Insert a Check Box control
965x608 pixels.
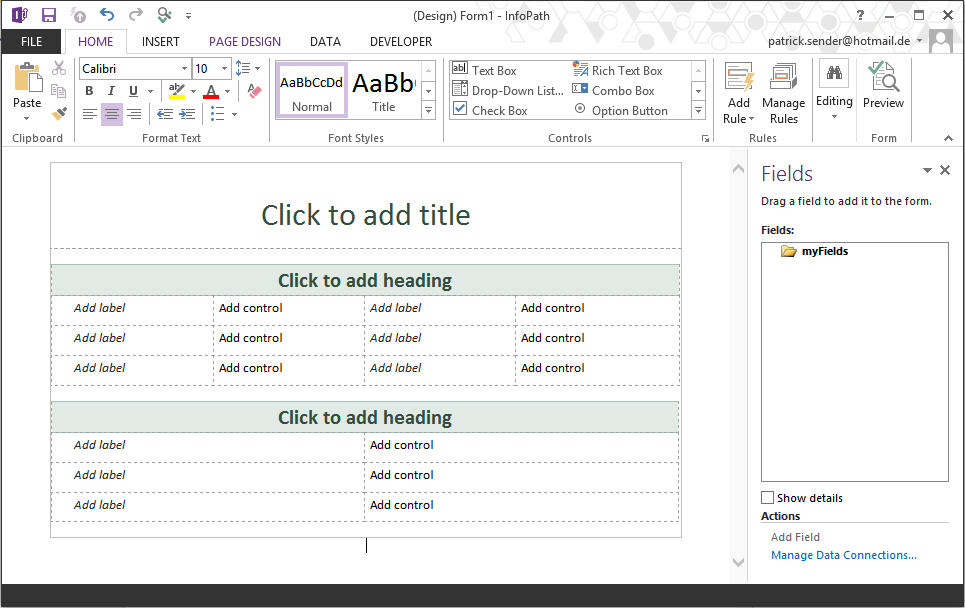click(491, 110)
